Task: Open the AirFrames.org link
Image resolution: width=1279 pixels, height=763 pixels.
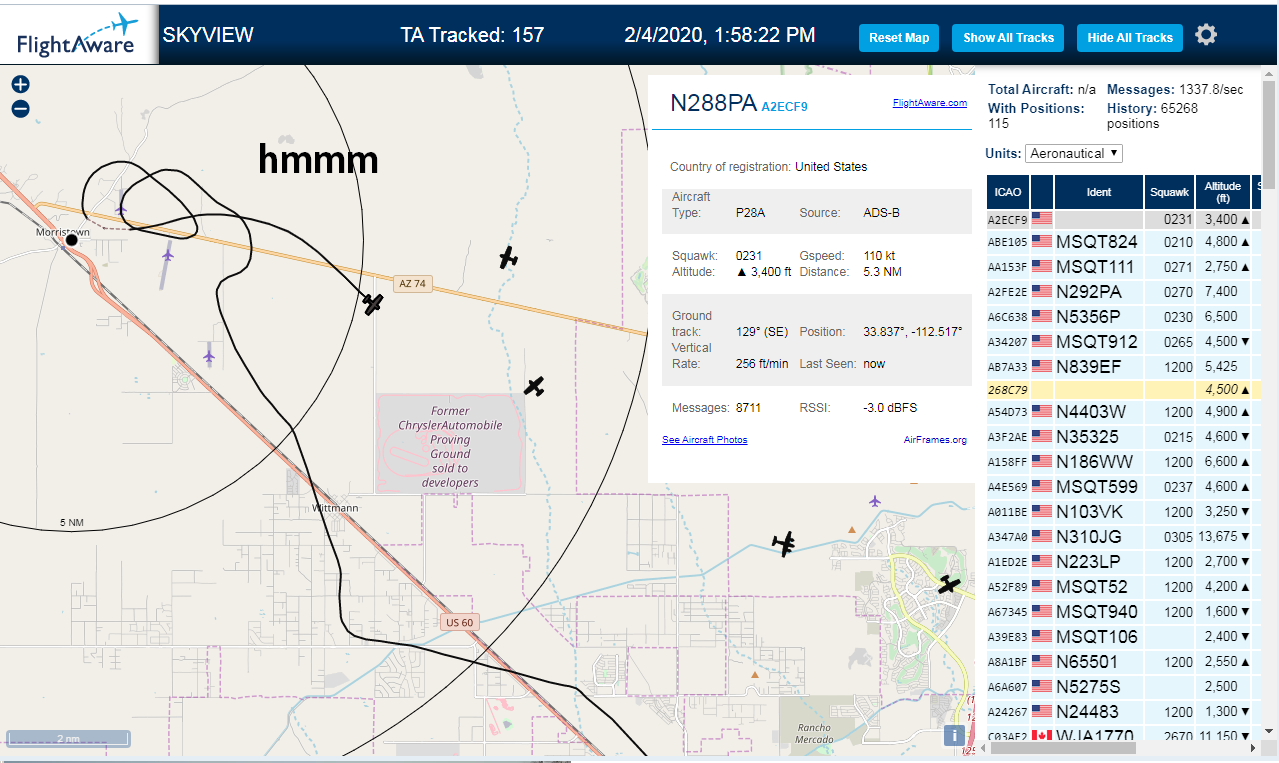Action: coord(935,440)
